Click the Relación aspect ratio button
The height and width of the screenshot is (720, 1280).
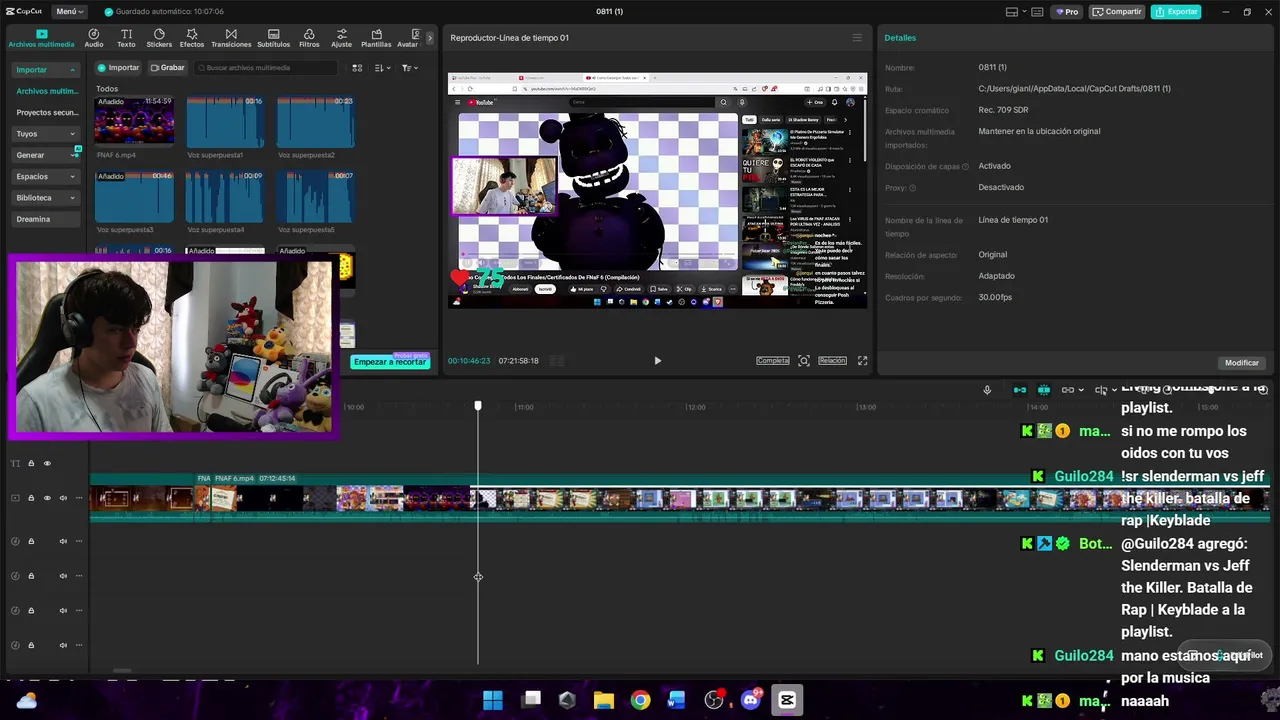[x=832, y=361]
